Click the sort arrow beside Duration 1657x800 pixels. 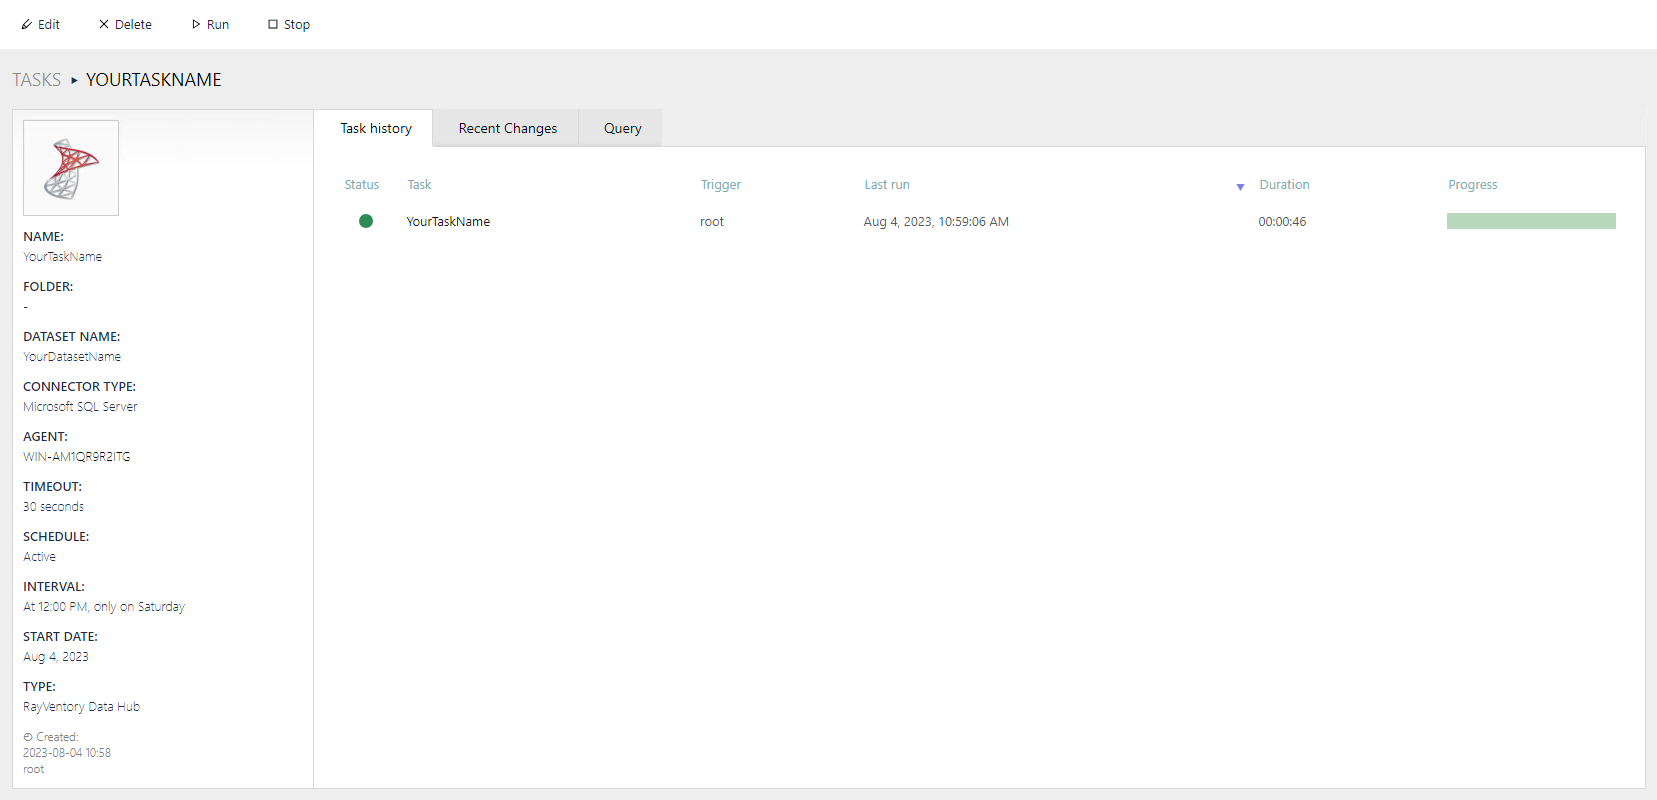(1240, 187)
